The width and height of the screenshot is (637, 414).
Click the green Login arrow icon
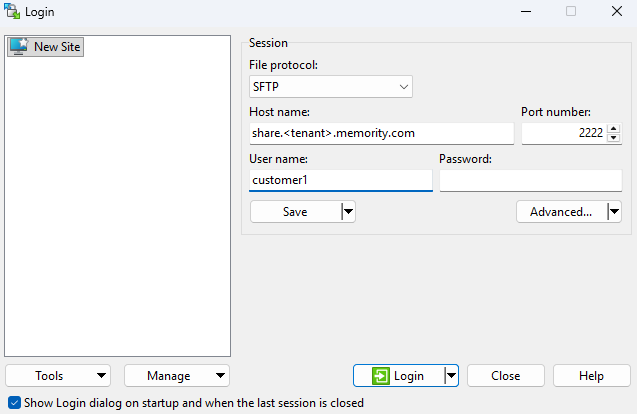pyautogui.click(x=380, y=376)
